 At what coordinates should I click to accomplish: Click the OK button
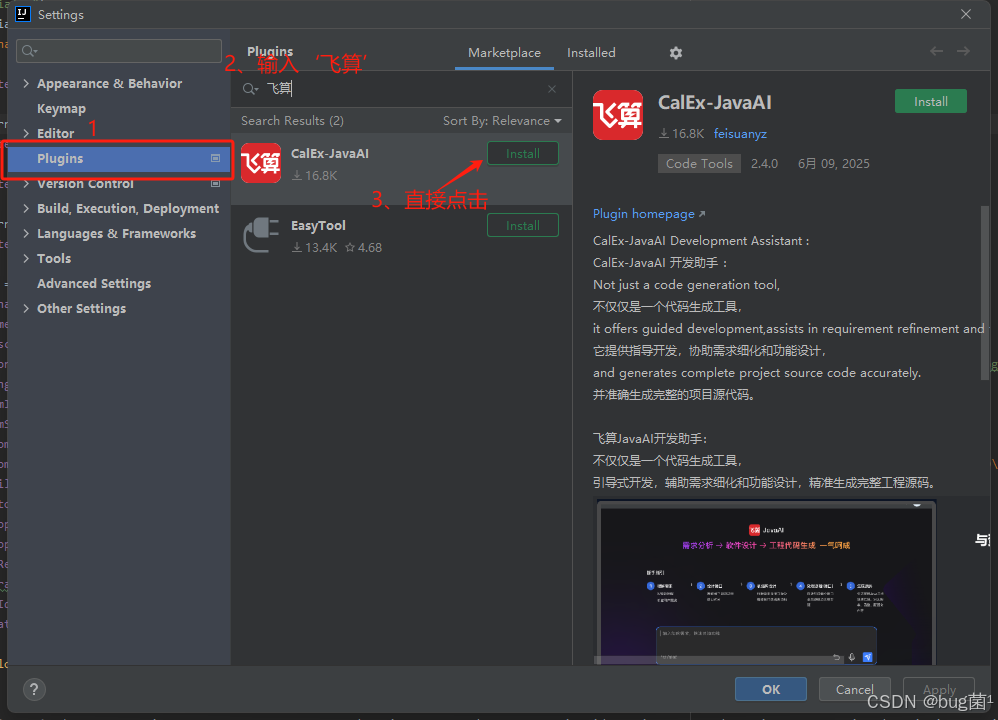771,689
